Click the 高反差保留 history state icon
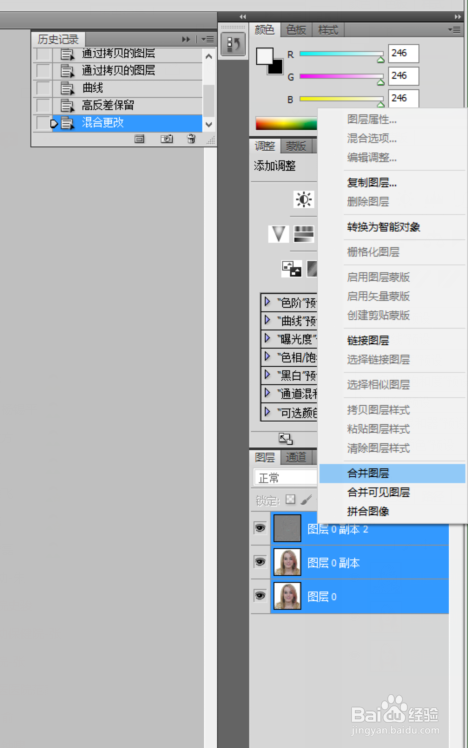This screenshot has height=748, width=468. pyautogui.click(x=67, y=105)
